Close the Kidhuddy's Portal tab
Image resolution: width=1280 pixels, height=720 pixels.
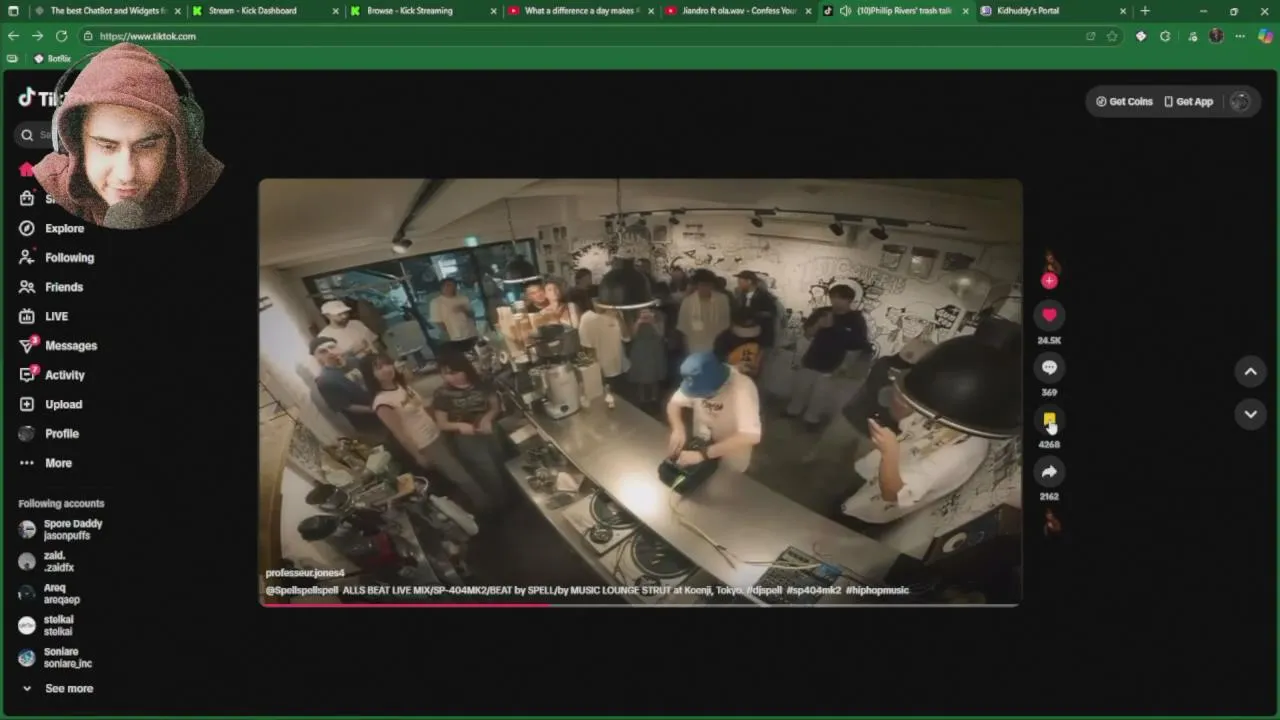1122,11
